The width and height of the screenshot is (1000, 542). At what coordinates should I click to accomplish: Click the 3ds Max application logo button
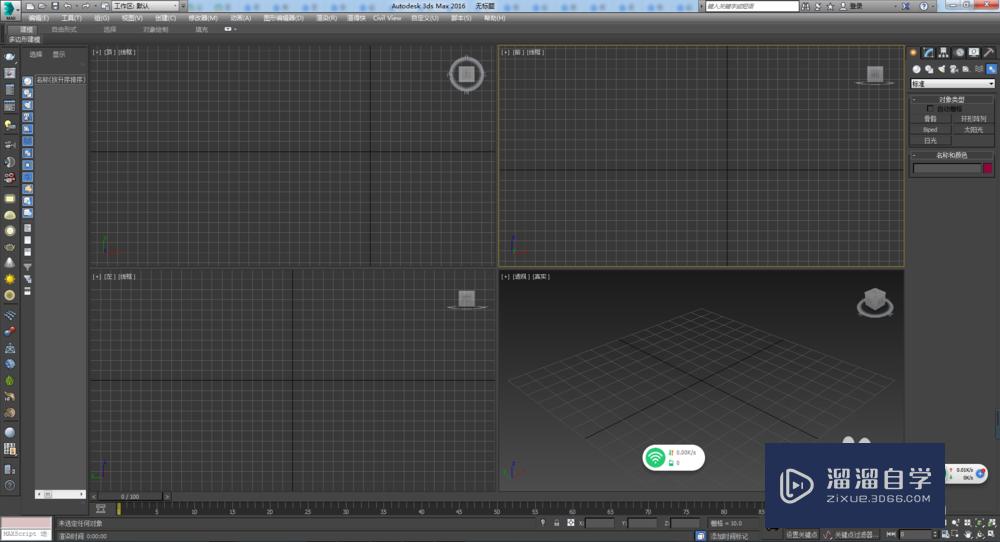[10, 8]
